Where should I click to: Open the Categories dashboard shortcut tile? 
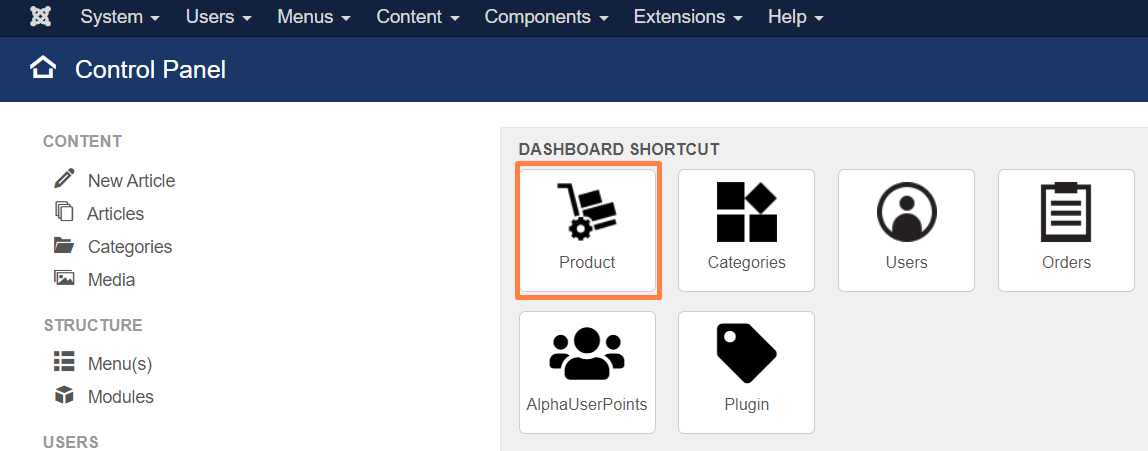(x=746, y=230)
